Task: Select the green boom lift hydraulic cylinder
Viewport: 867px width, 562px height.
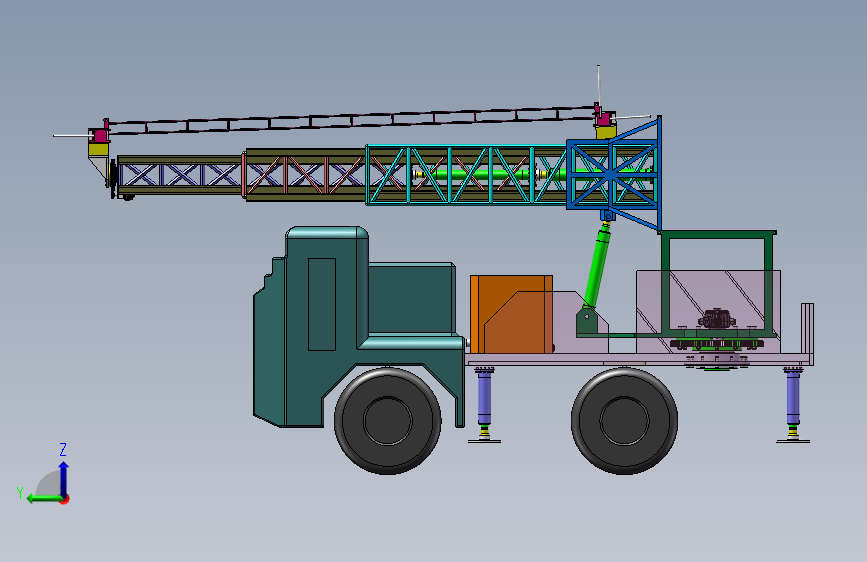Action: pos(597,266)
